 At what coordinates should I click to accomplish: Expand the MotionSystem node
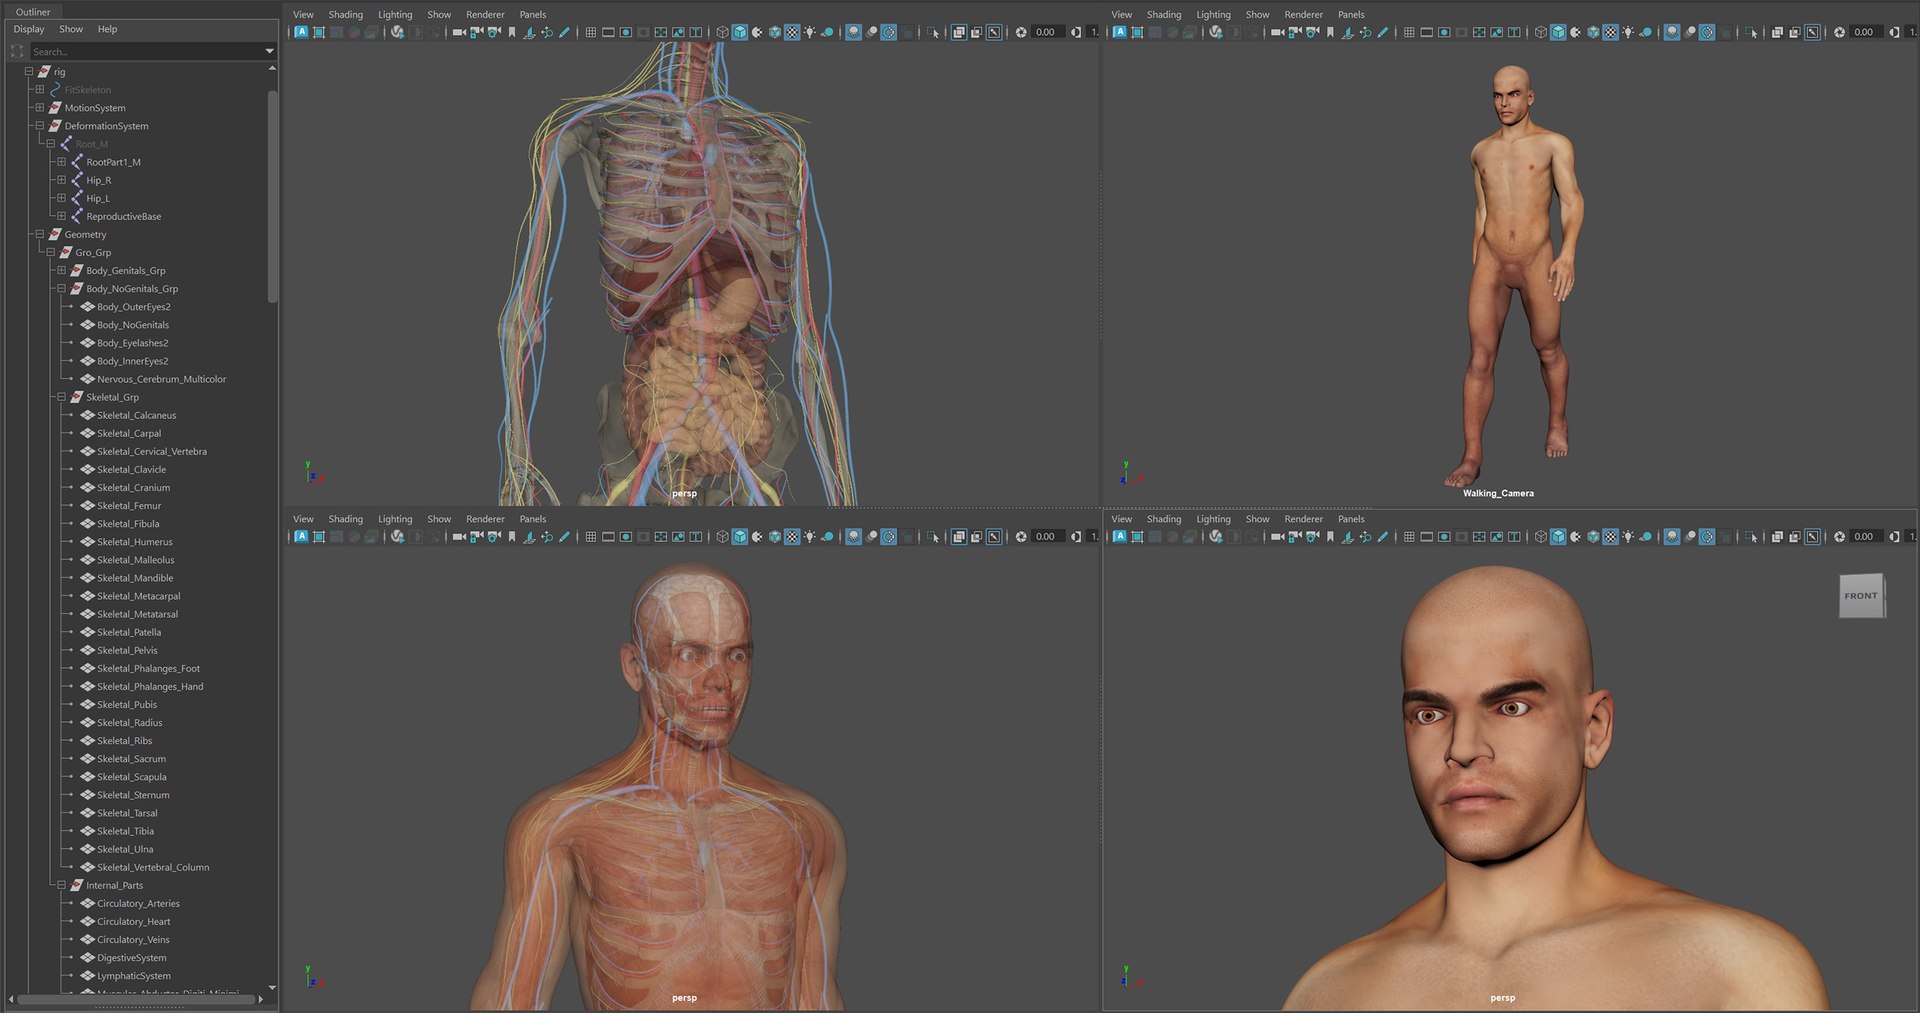(40, 108)
